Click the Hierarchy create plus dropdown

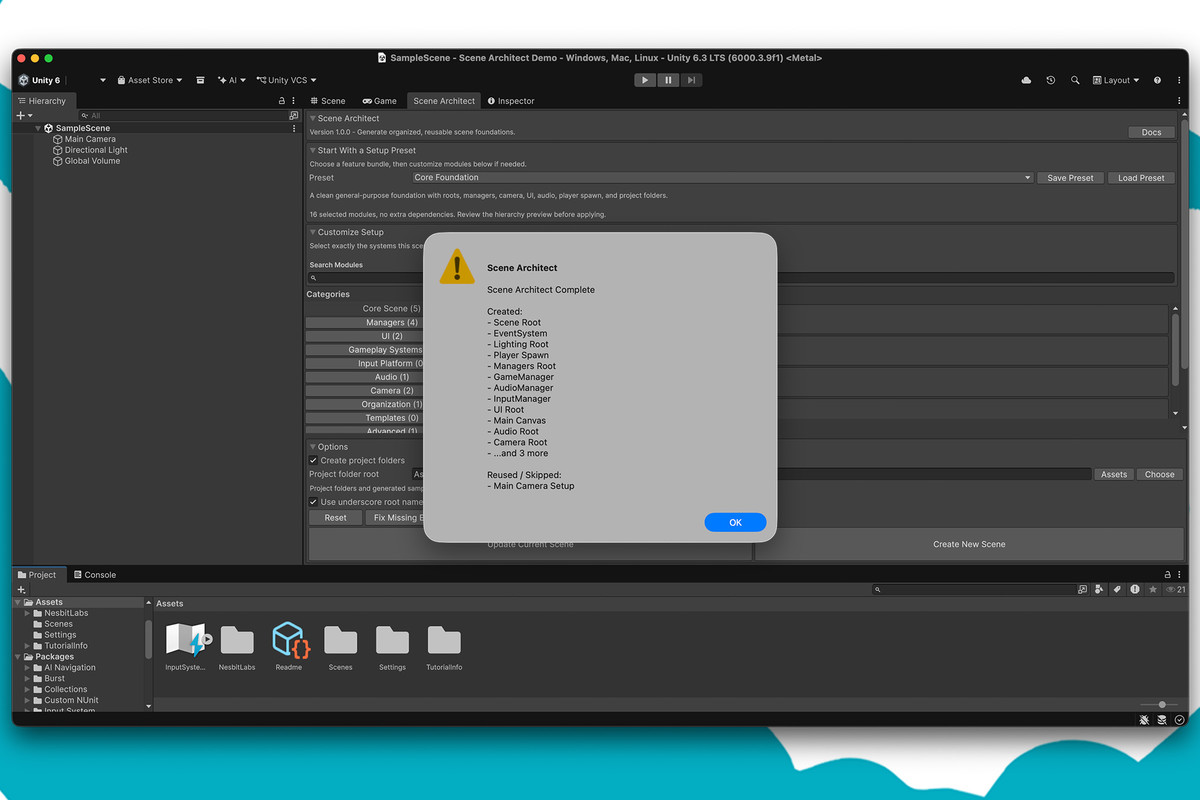point(25,116)
